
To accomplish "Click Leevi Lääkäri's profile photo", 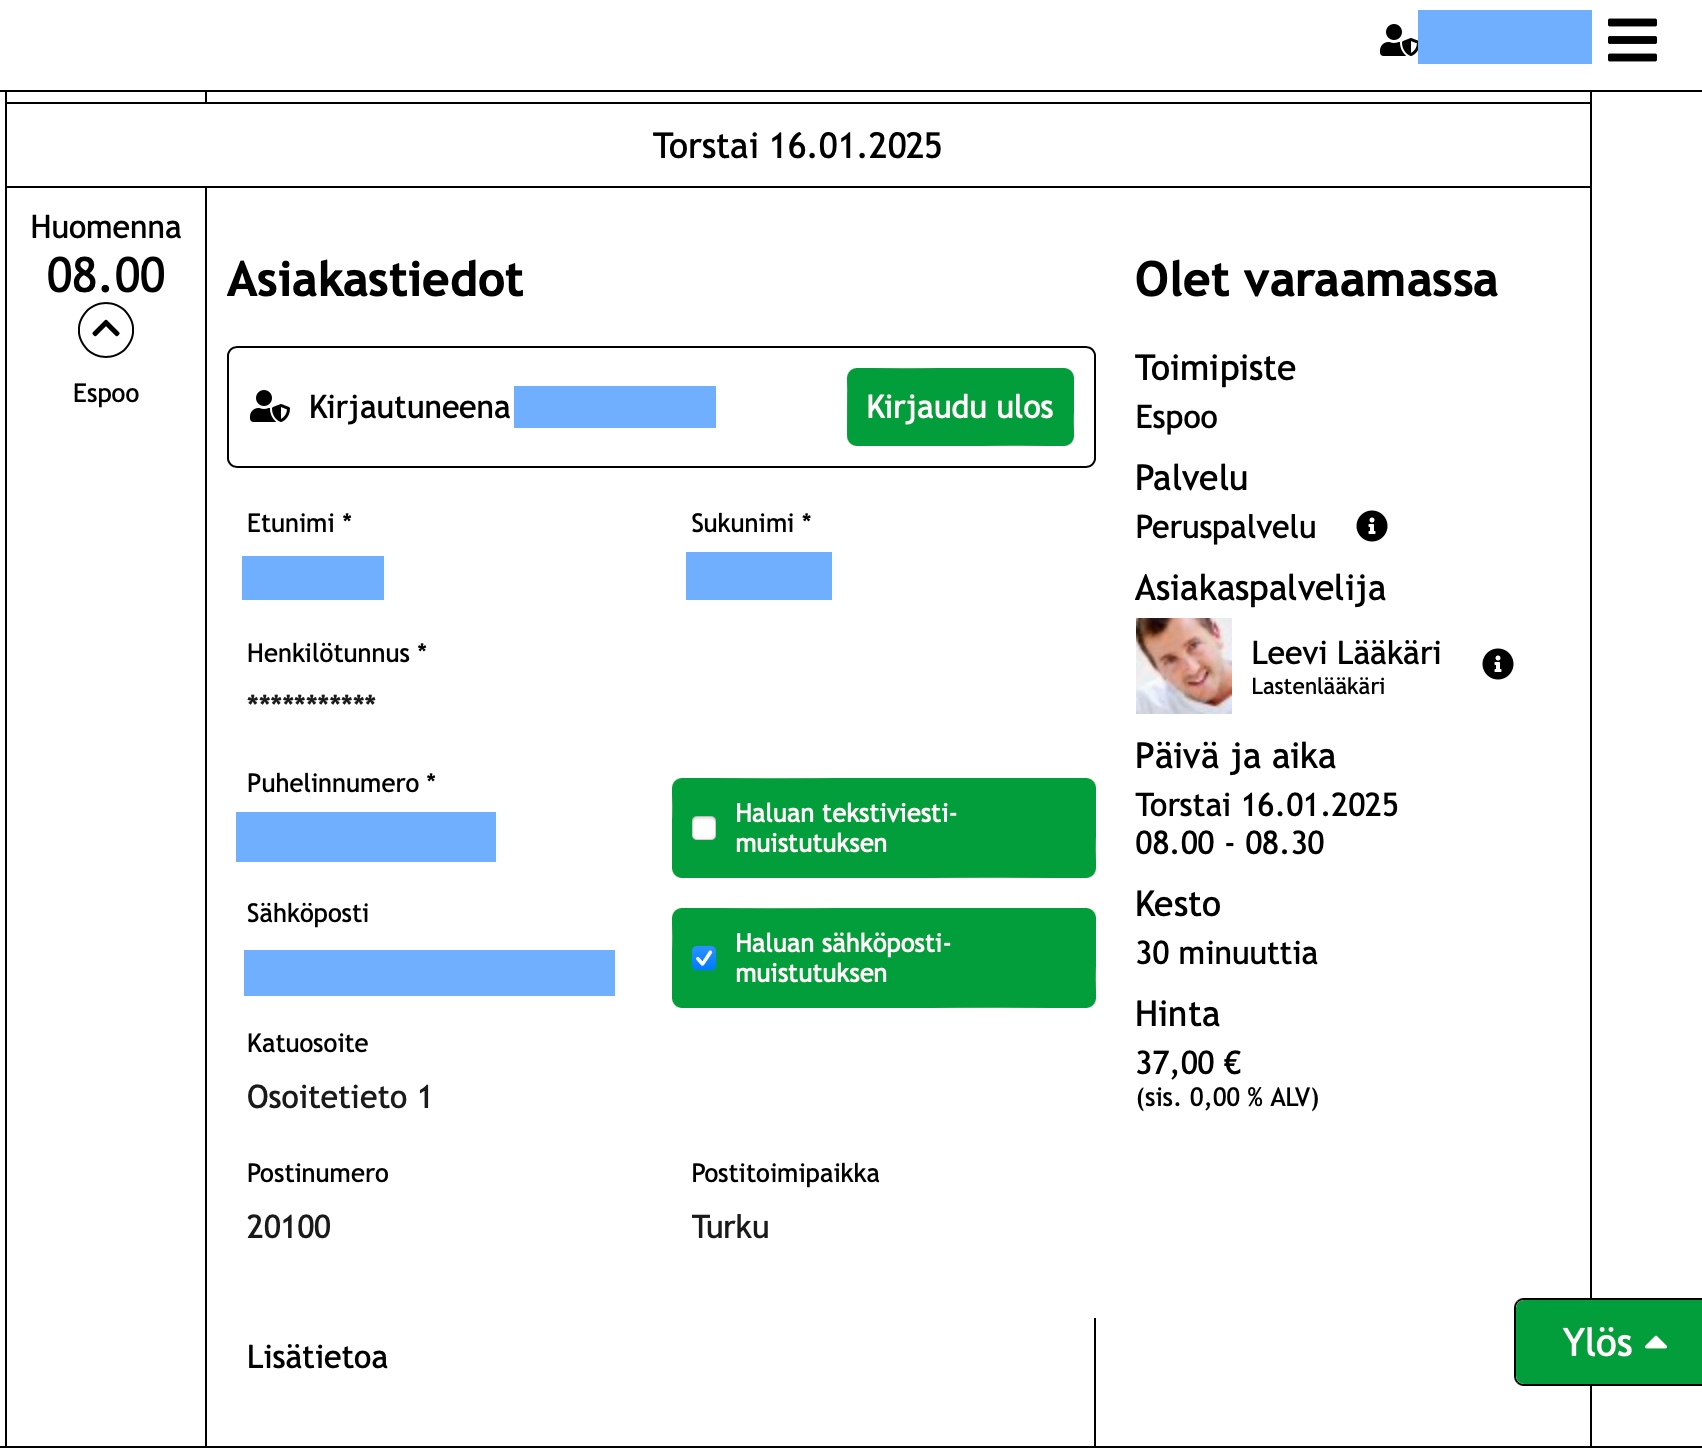I will point(1183,666).
